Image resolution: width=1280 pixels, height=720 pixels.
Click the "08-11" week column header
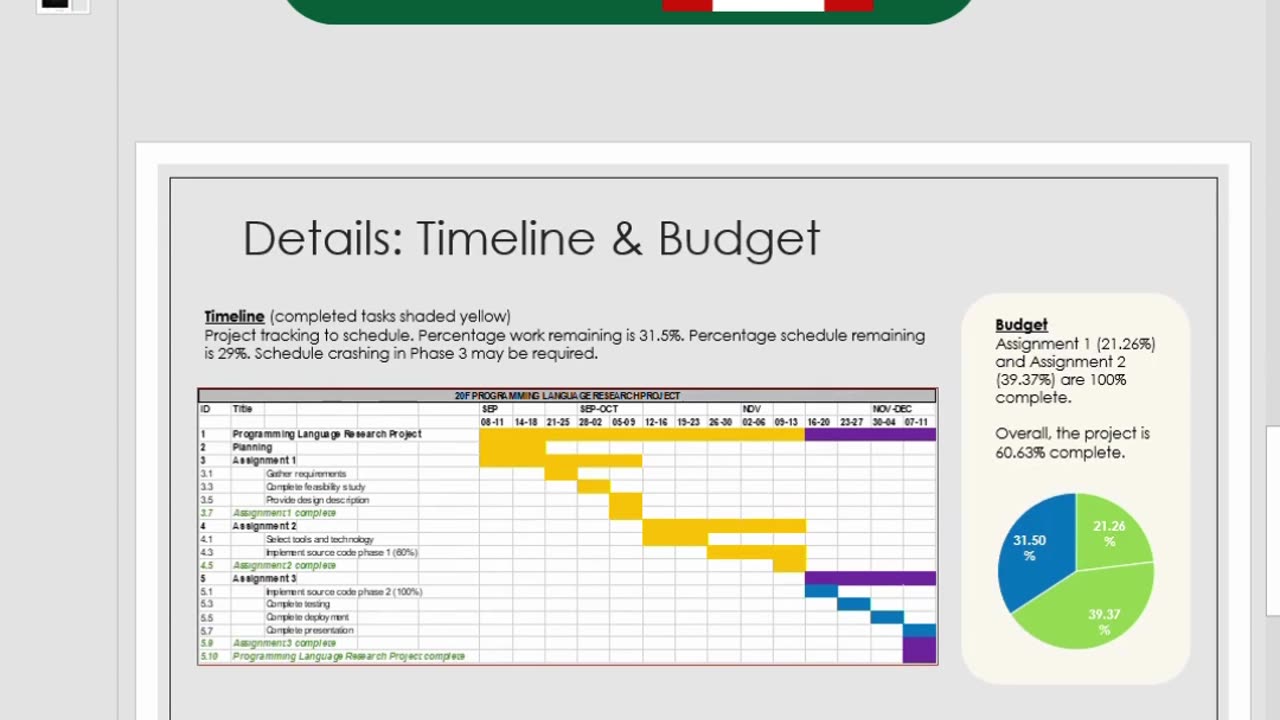pos(493,422)
